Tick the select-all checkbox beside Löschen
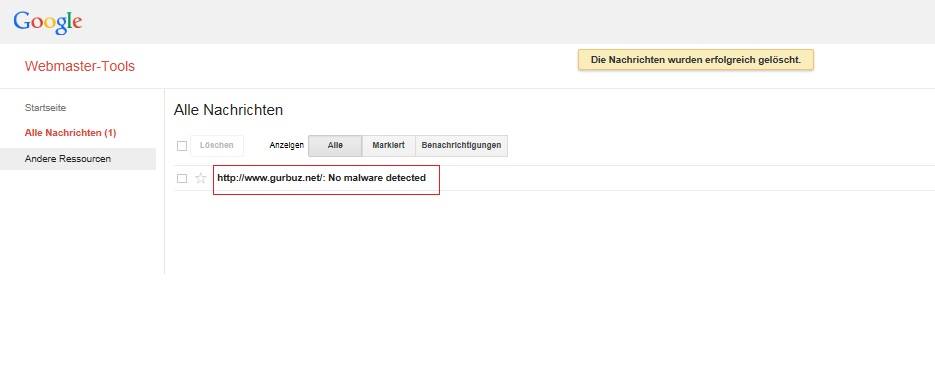 (x=182, y=145)
